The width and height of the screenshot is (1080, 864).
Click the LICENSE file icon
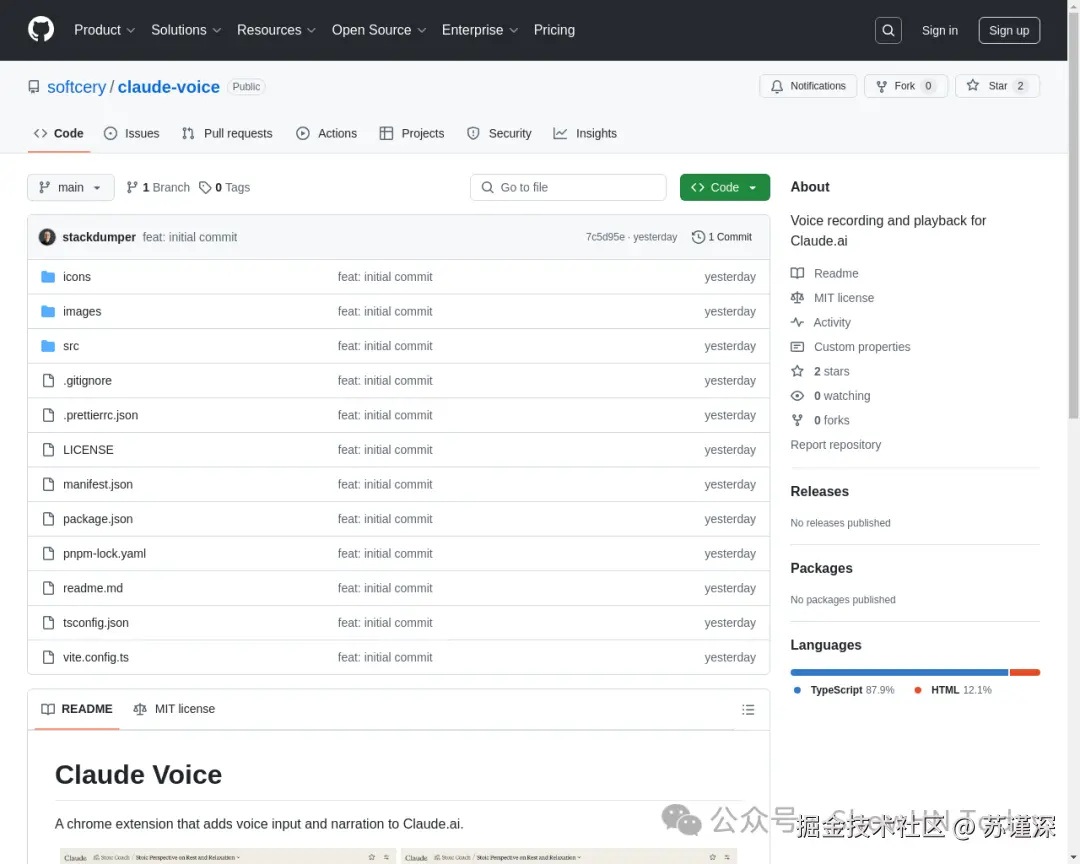tap(48, 450)
